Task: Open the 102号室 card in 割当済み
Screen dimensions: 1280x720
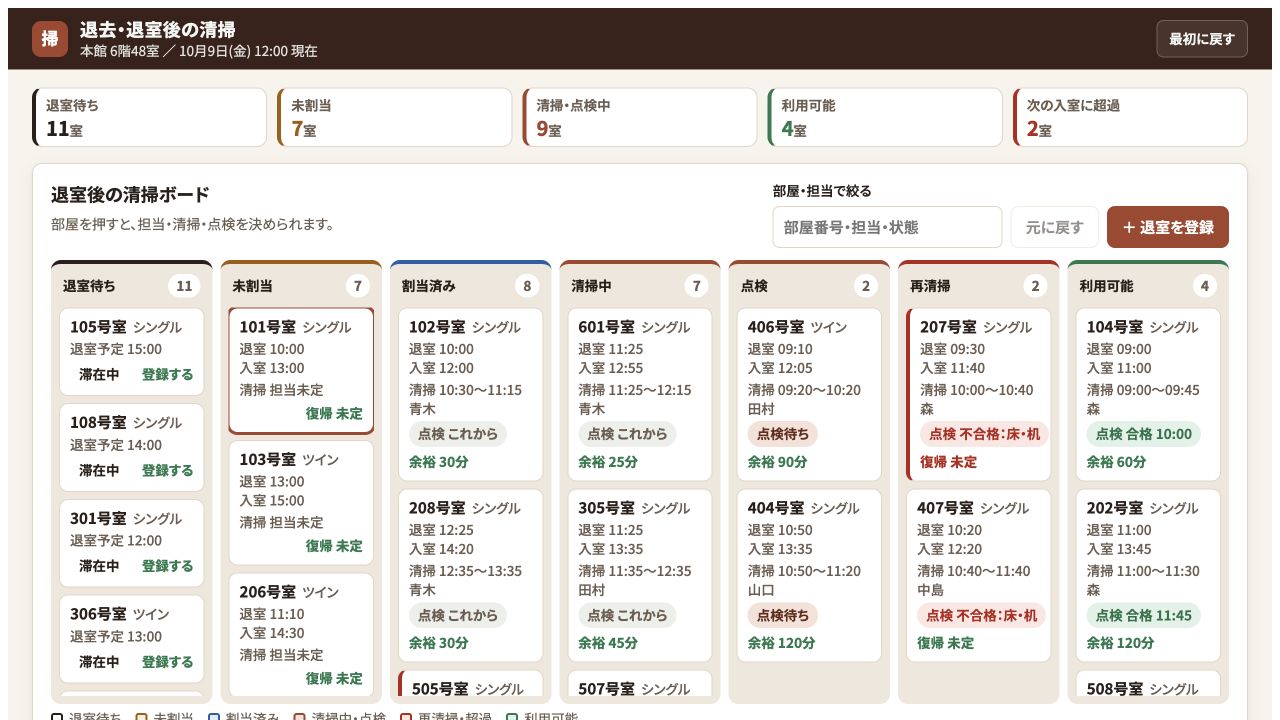Action: pyautogui.click(x=471, y=395)
